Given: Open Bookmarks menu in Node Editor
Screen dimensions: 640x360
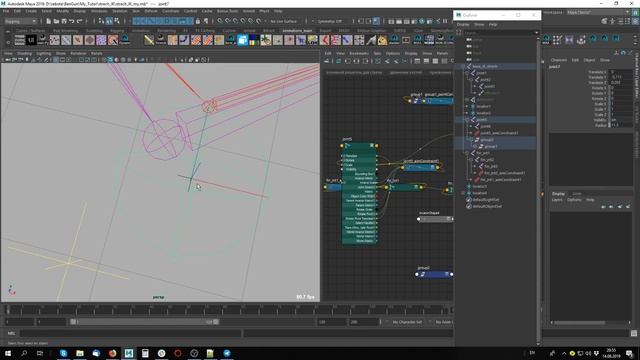Looking at the screenshot, I should (359, 53).
